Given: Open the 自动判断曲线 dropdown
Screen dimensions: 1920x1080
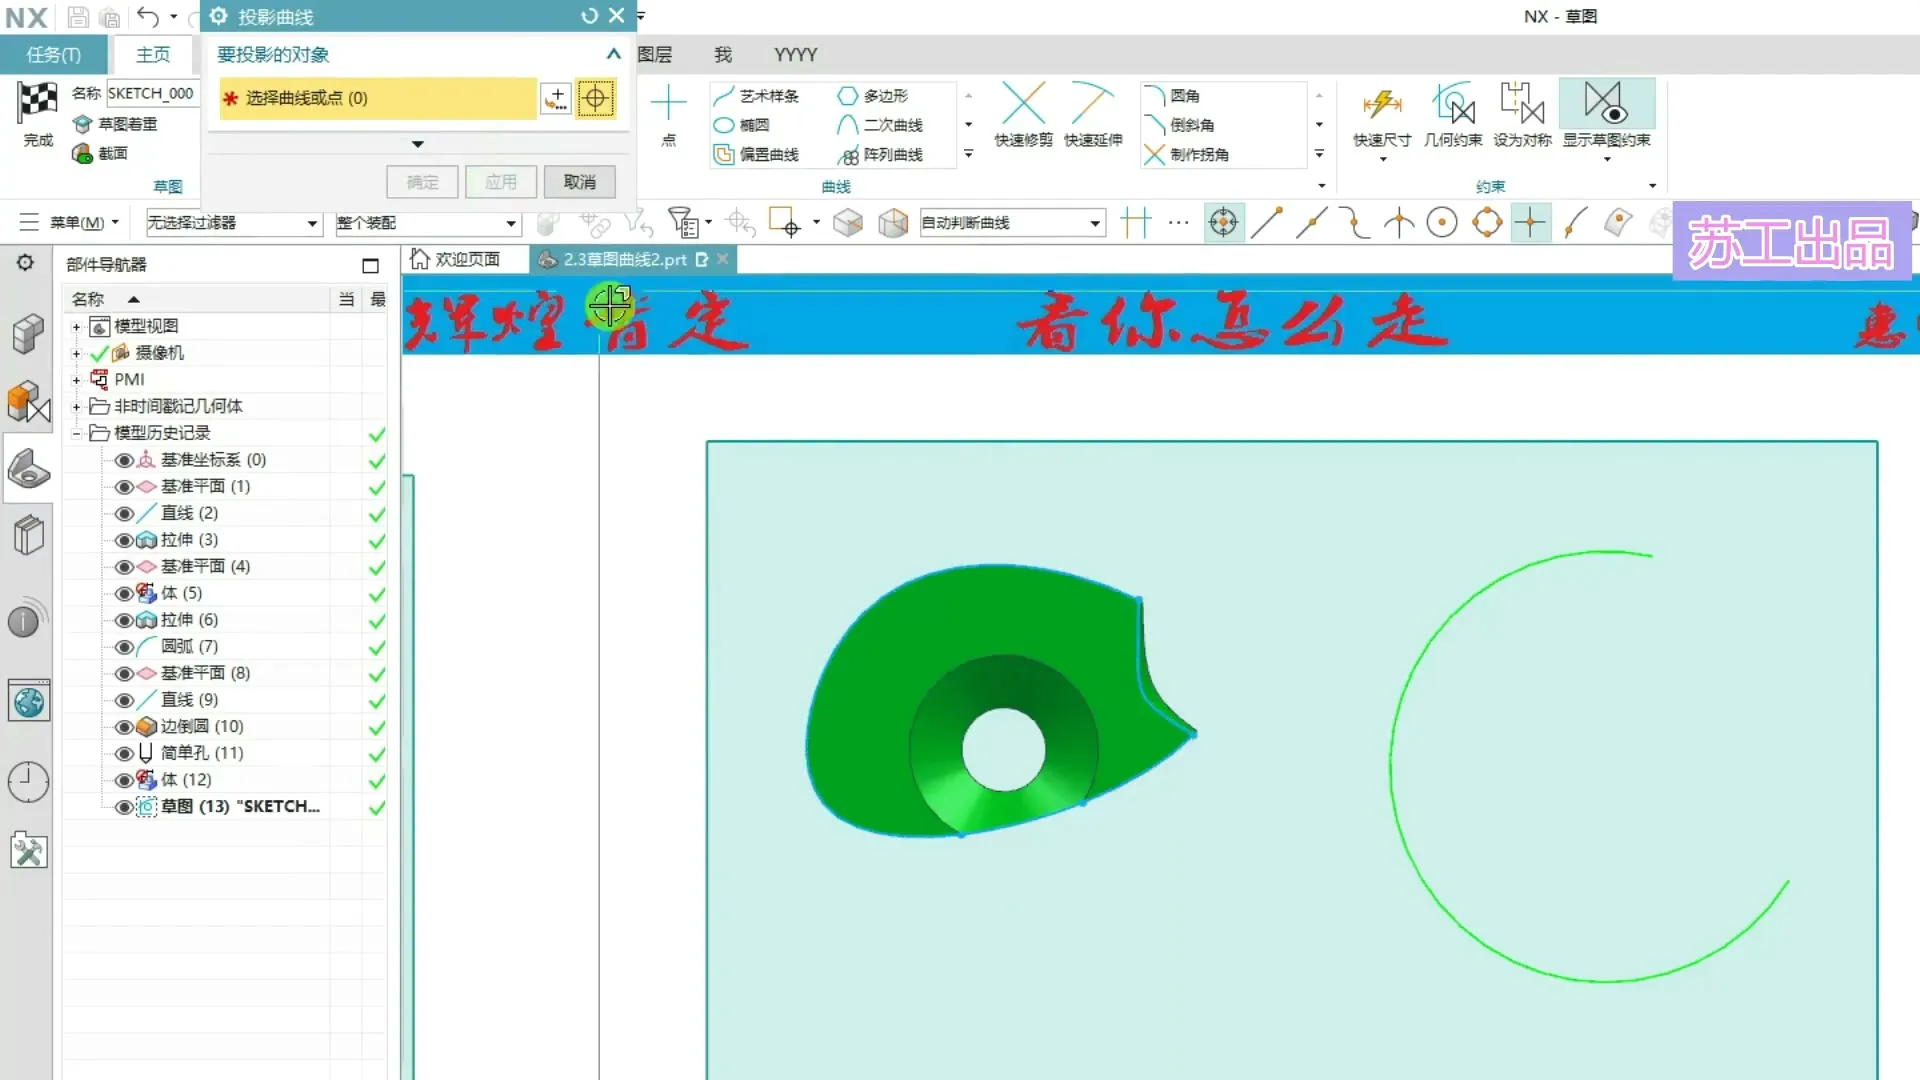Looking at the screenshot, I should tap(1095, 223).
